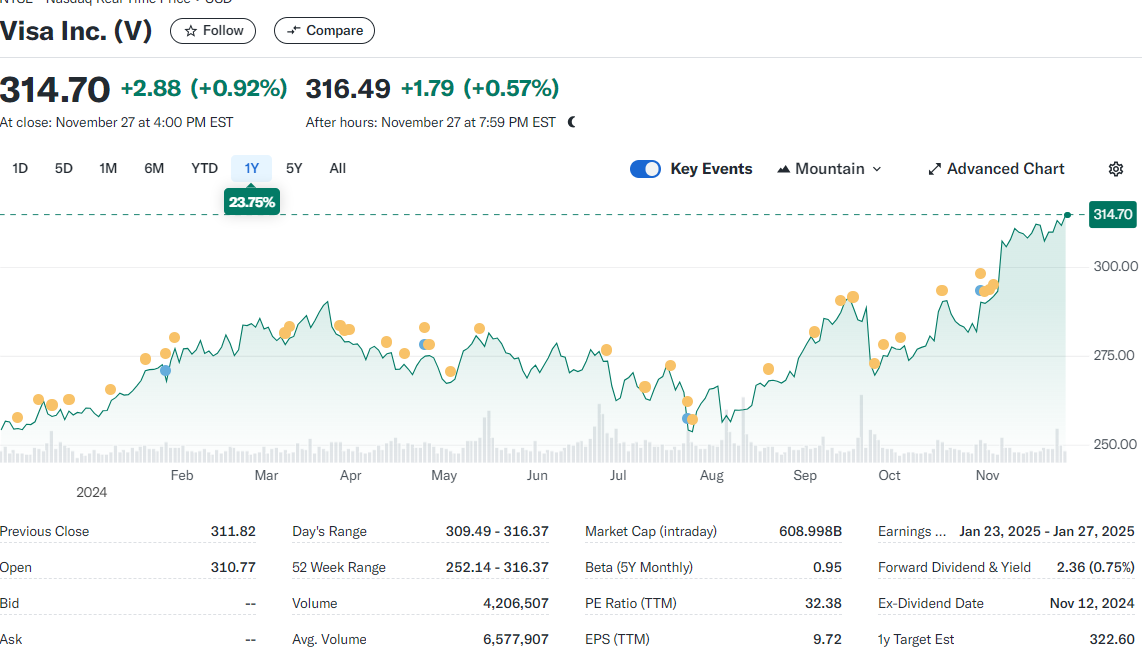This screenshot has height=661, width=1147.
Task: Show the All-time chart range
Action: coord(337,168)
